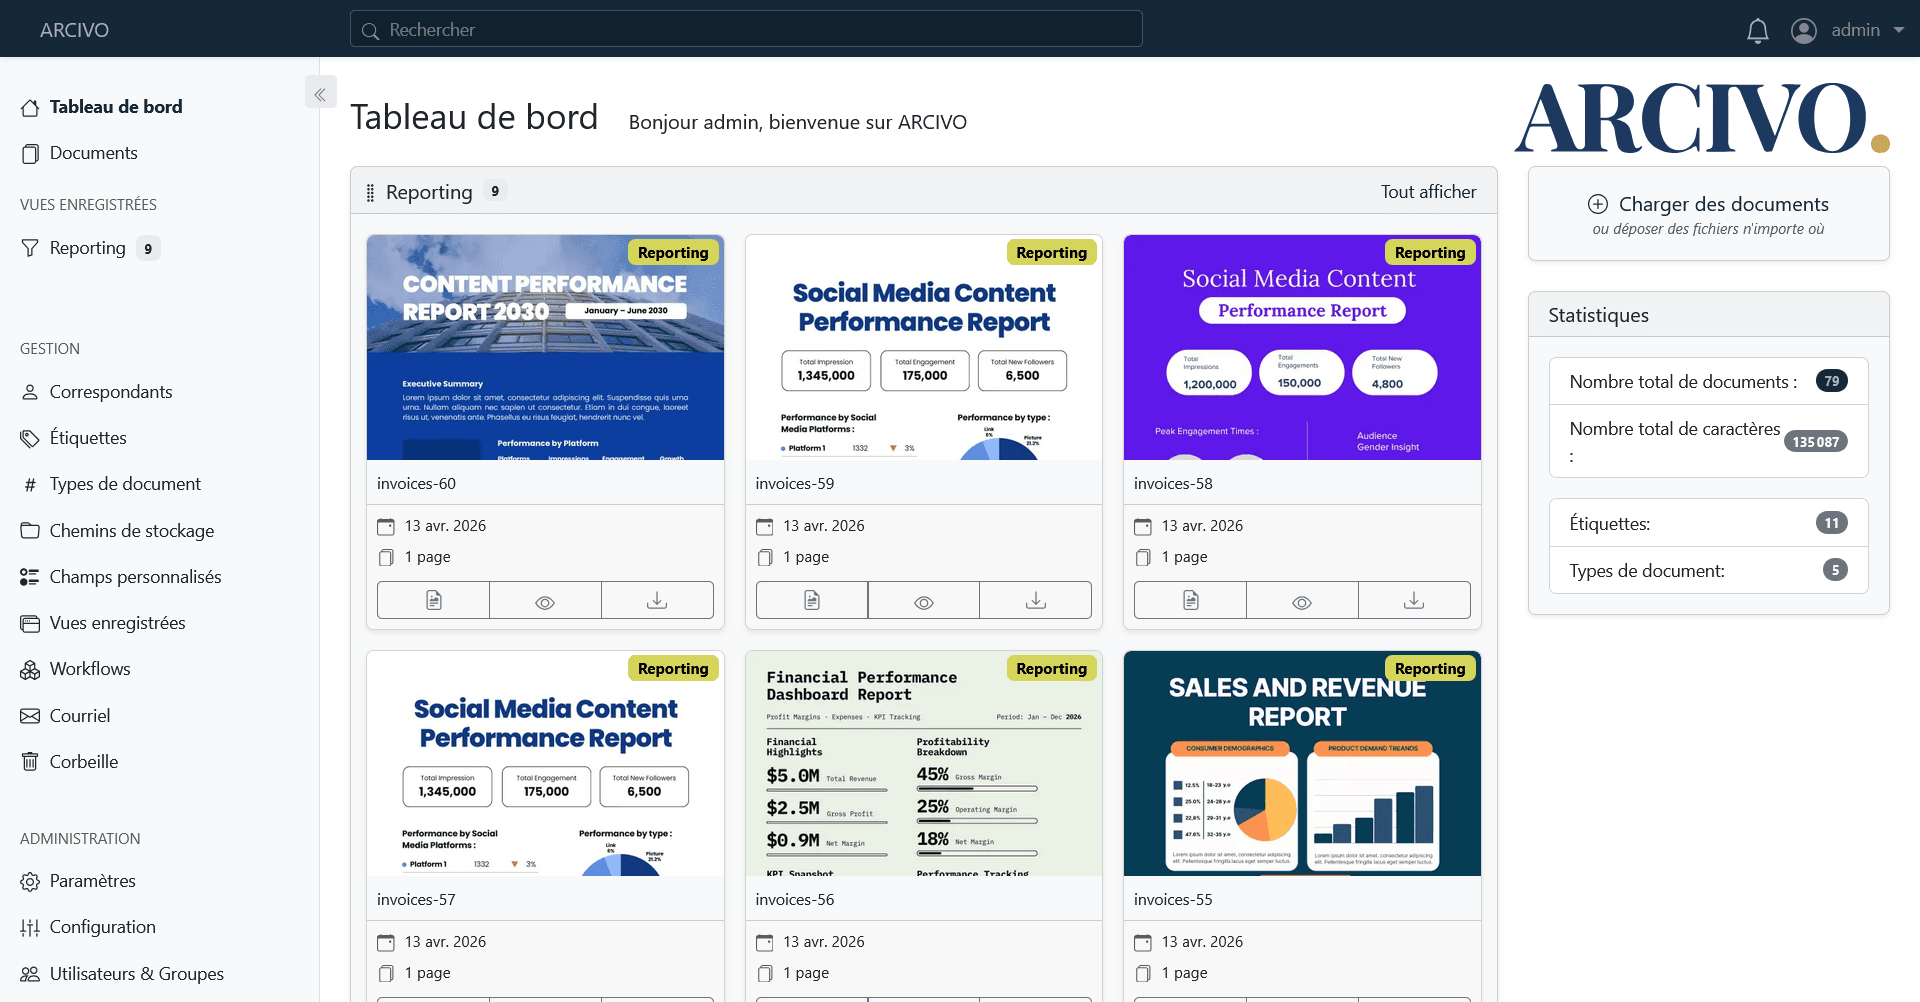
Task: Open details icon for invoices-59
Action: pyautogui.click(x=812, y=600)
